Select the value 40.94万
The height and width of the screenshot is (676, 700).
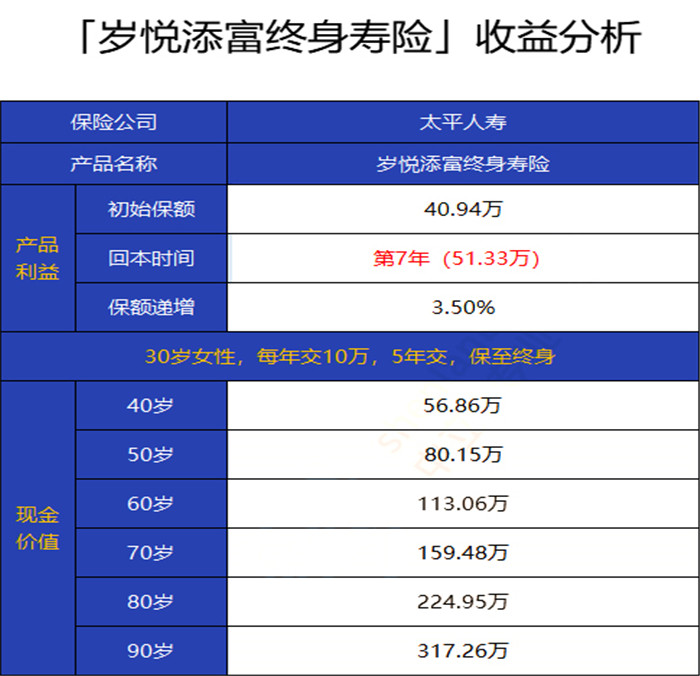[463, 209]
